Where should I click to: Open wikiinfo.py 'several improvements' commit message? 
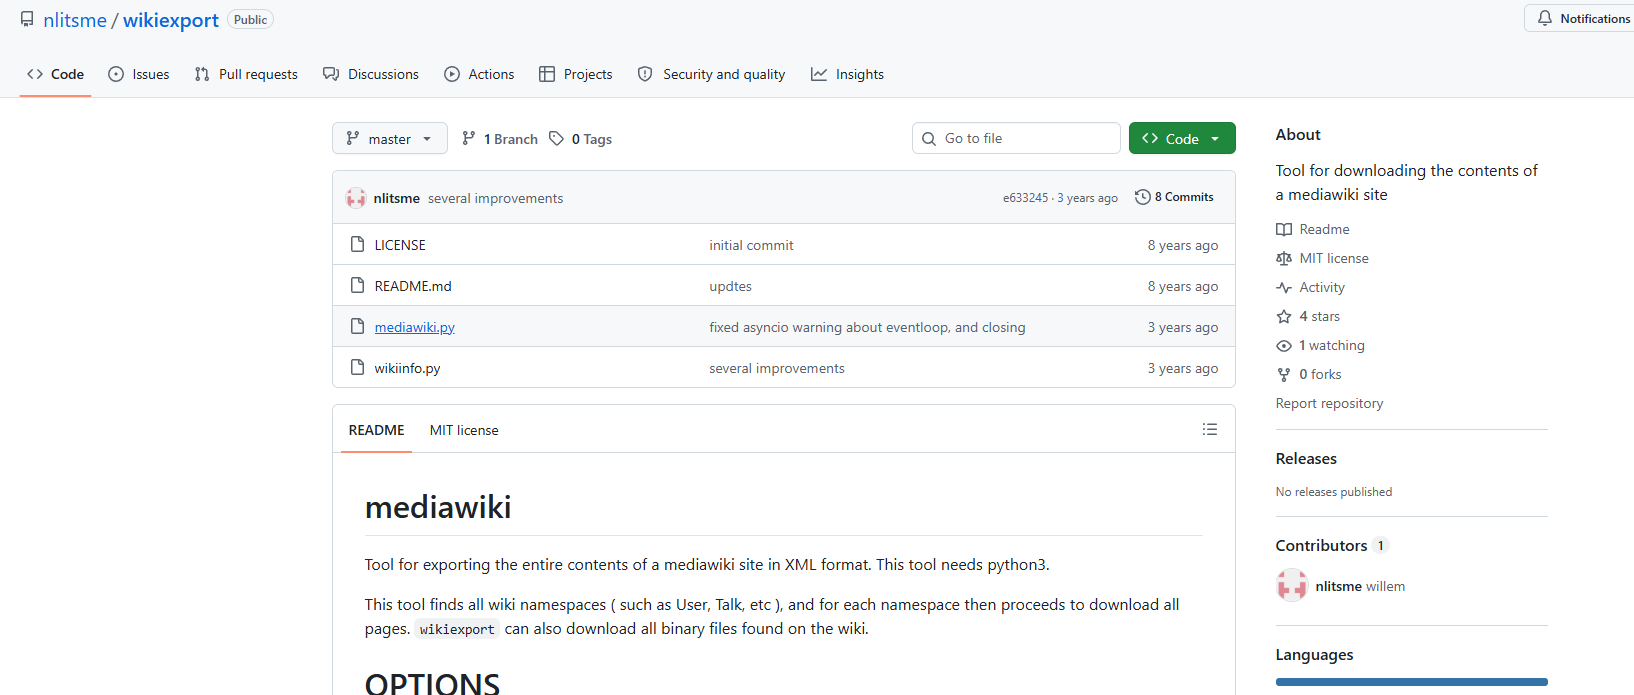pyautogui.click(x=777, y=368)
